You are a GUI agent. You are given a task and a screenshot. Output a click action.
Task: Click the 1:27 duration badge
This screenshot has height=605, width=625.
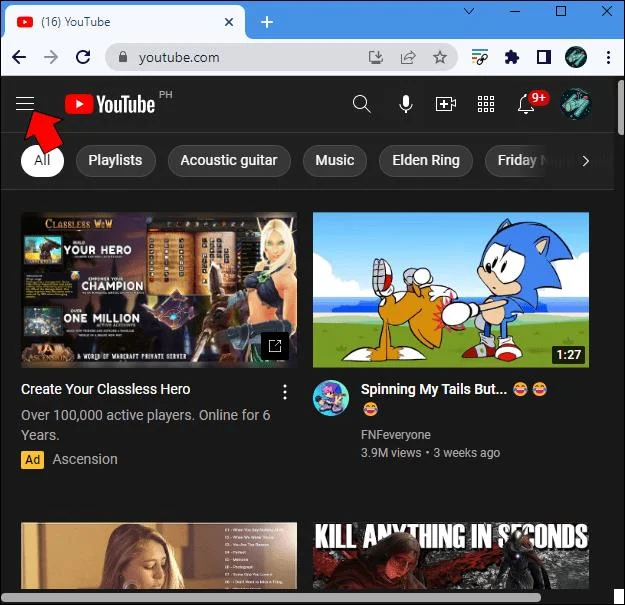click(x=568, y=354)
